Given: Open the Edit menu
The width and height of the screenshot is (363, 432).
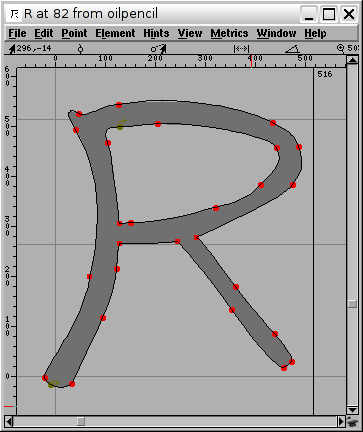Looking at the screenshot, I should coord(44,33).
